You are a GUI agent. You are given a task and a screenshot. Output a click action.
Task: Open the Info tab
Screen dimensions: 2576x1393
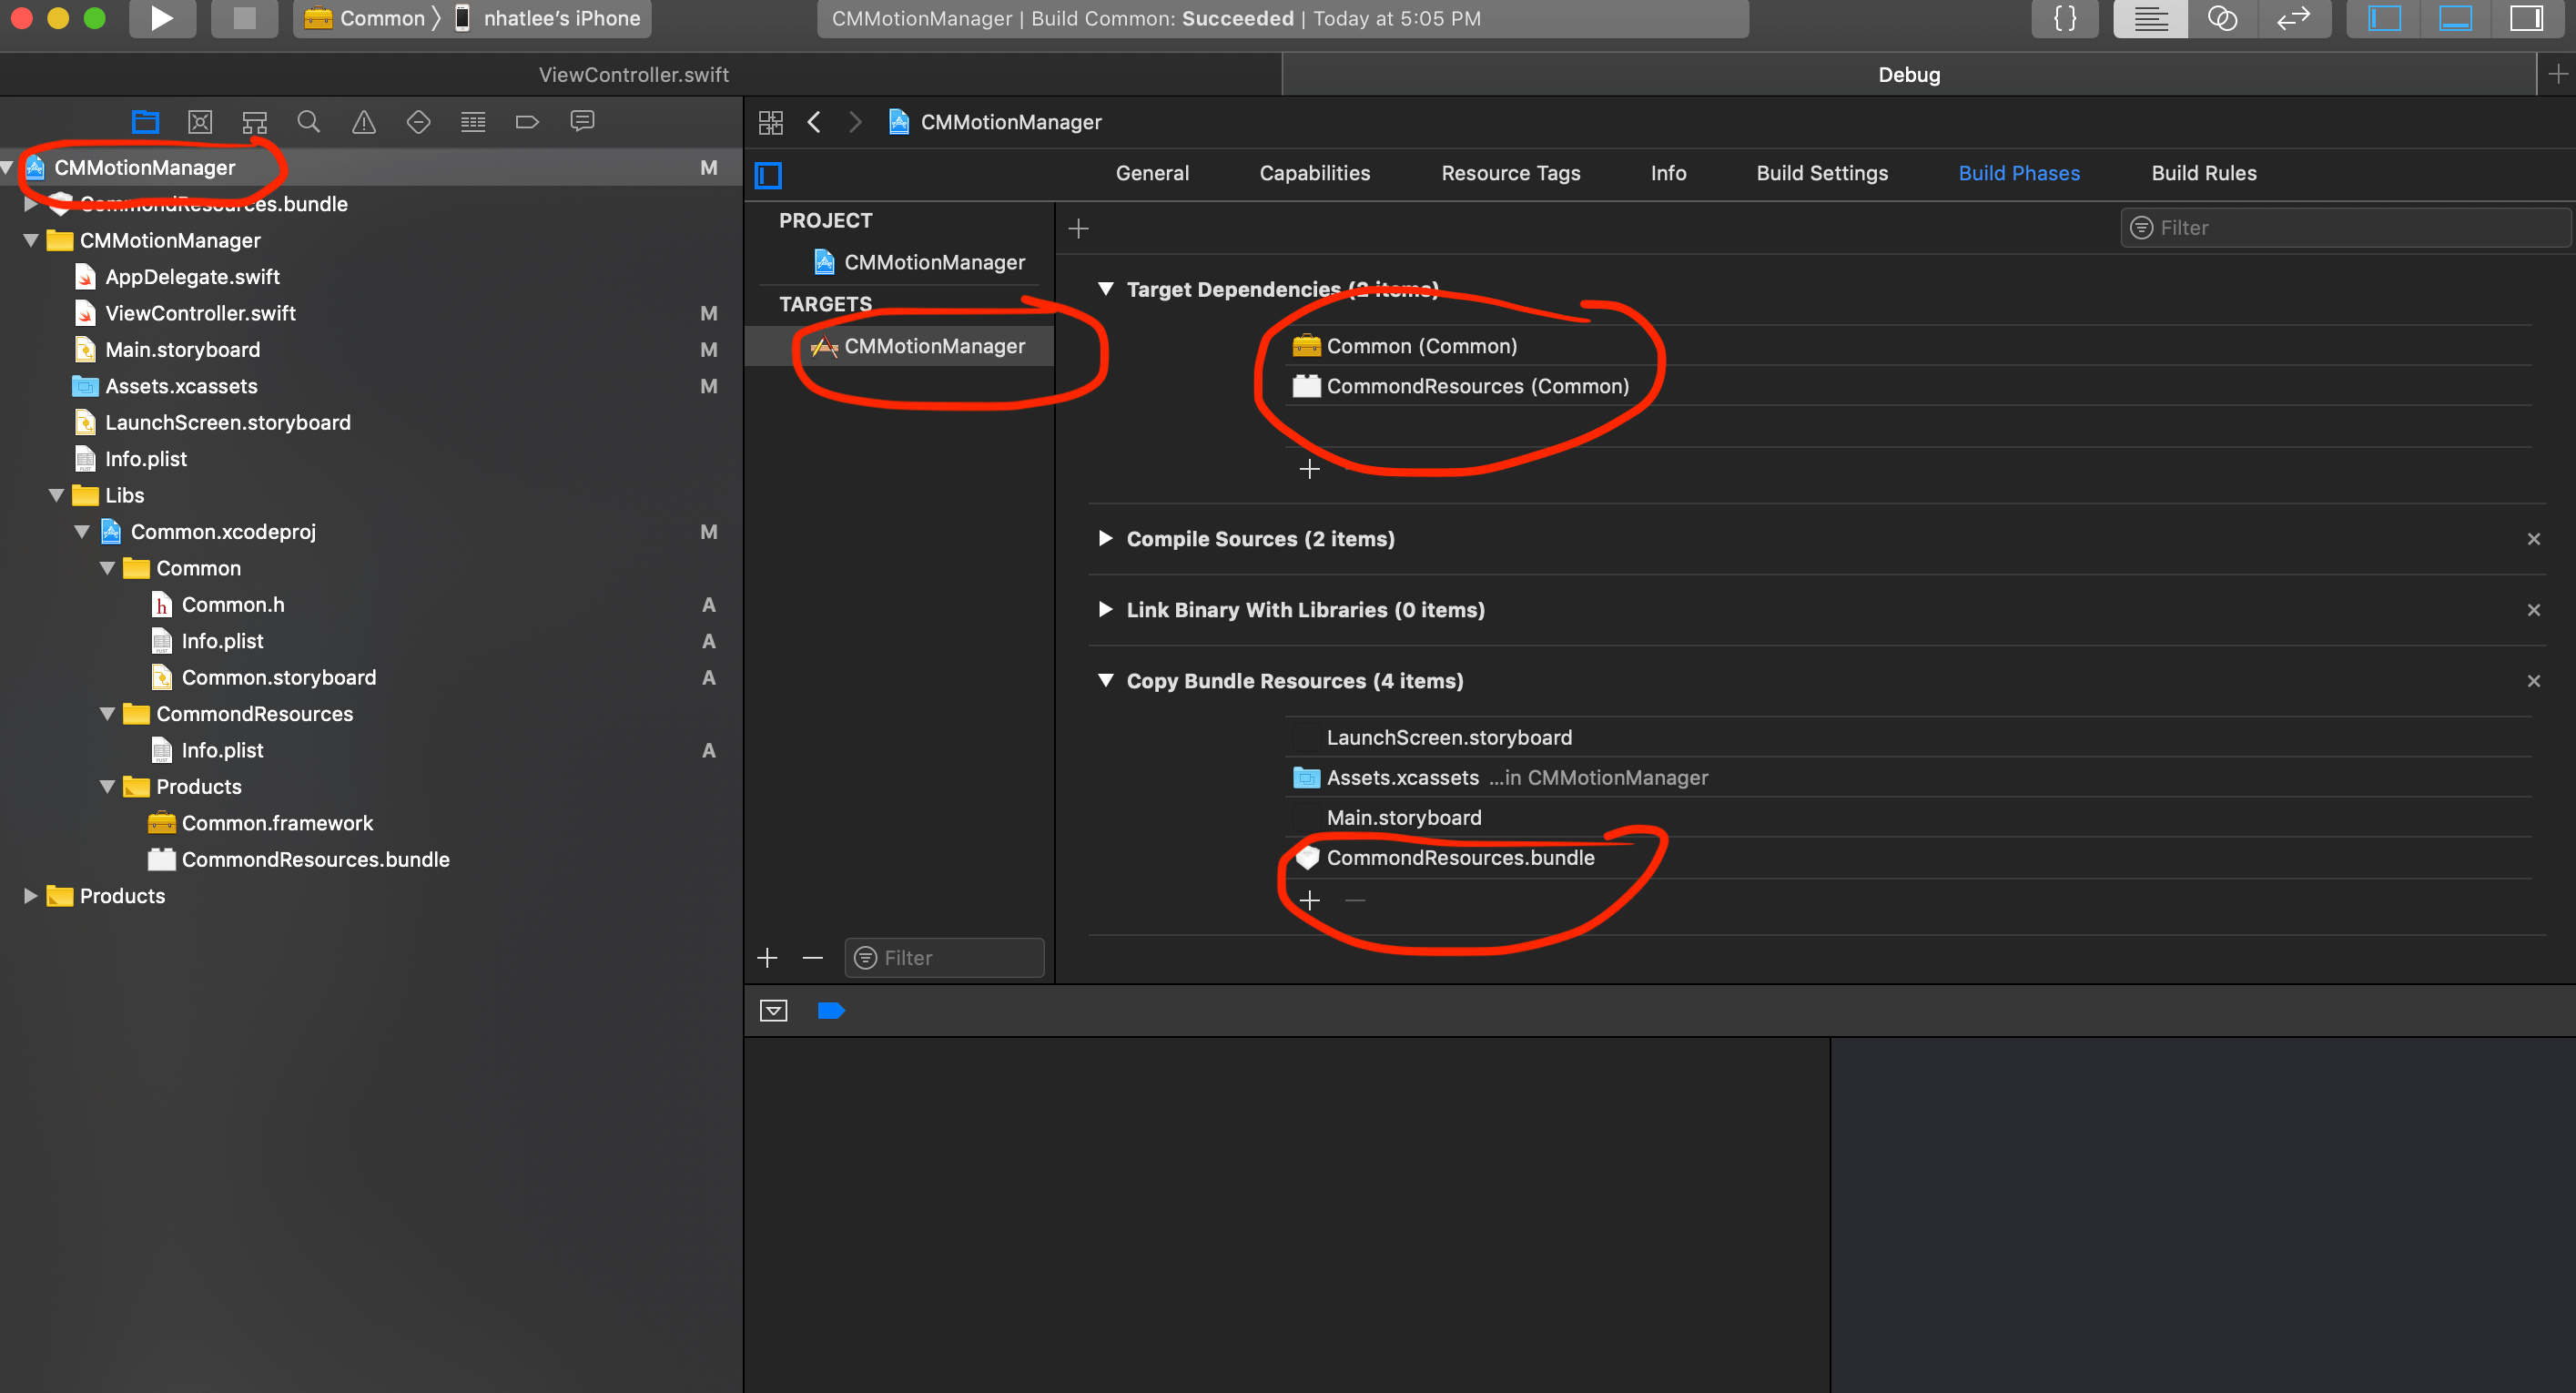click(x=1668, y=173)
